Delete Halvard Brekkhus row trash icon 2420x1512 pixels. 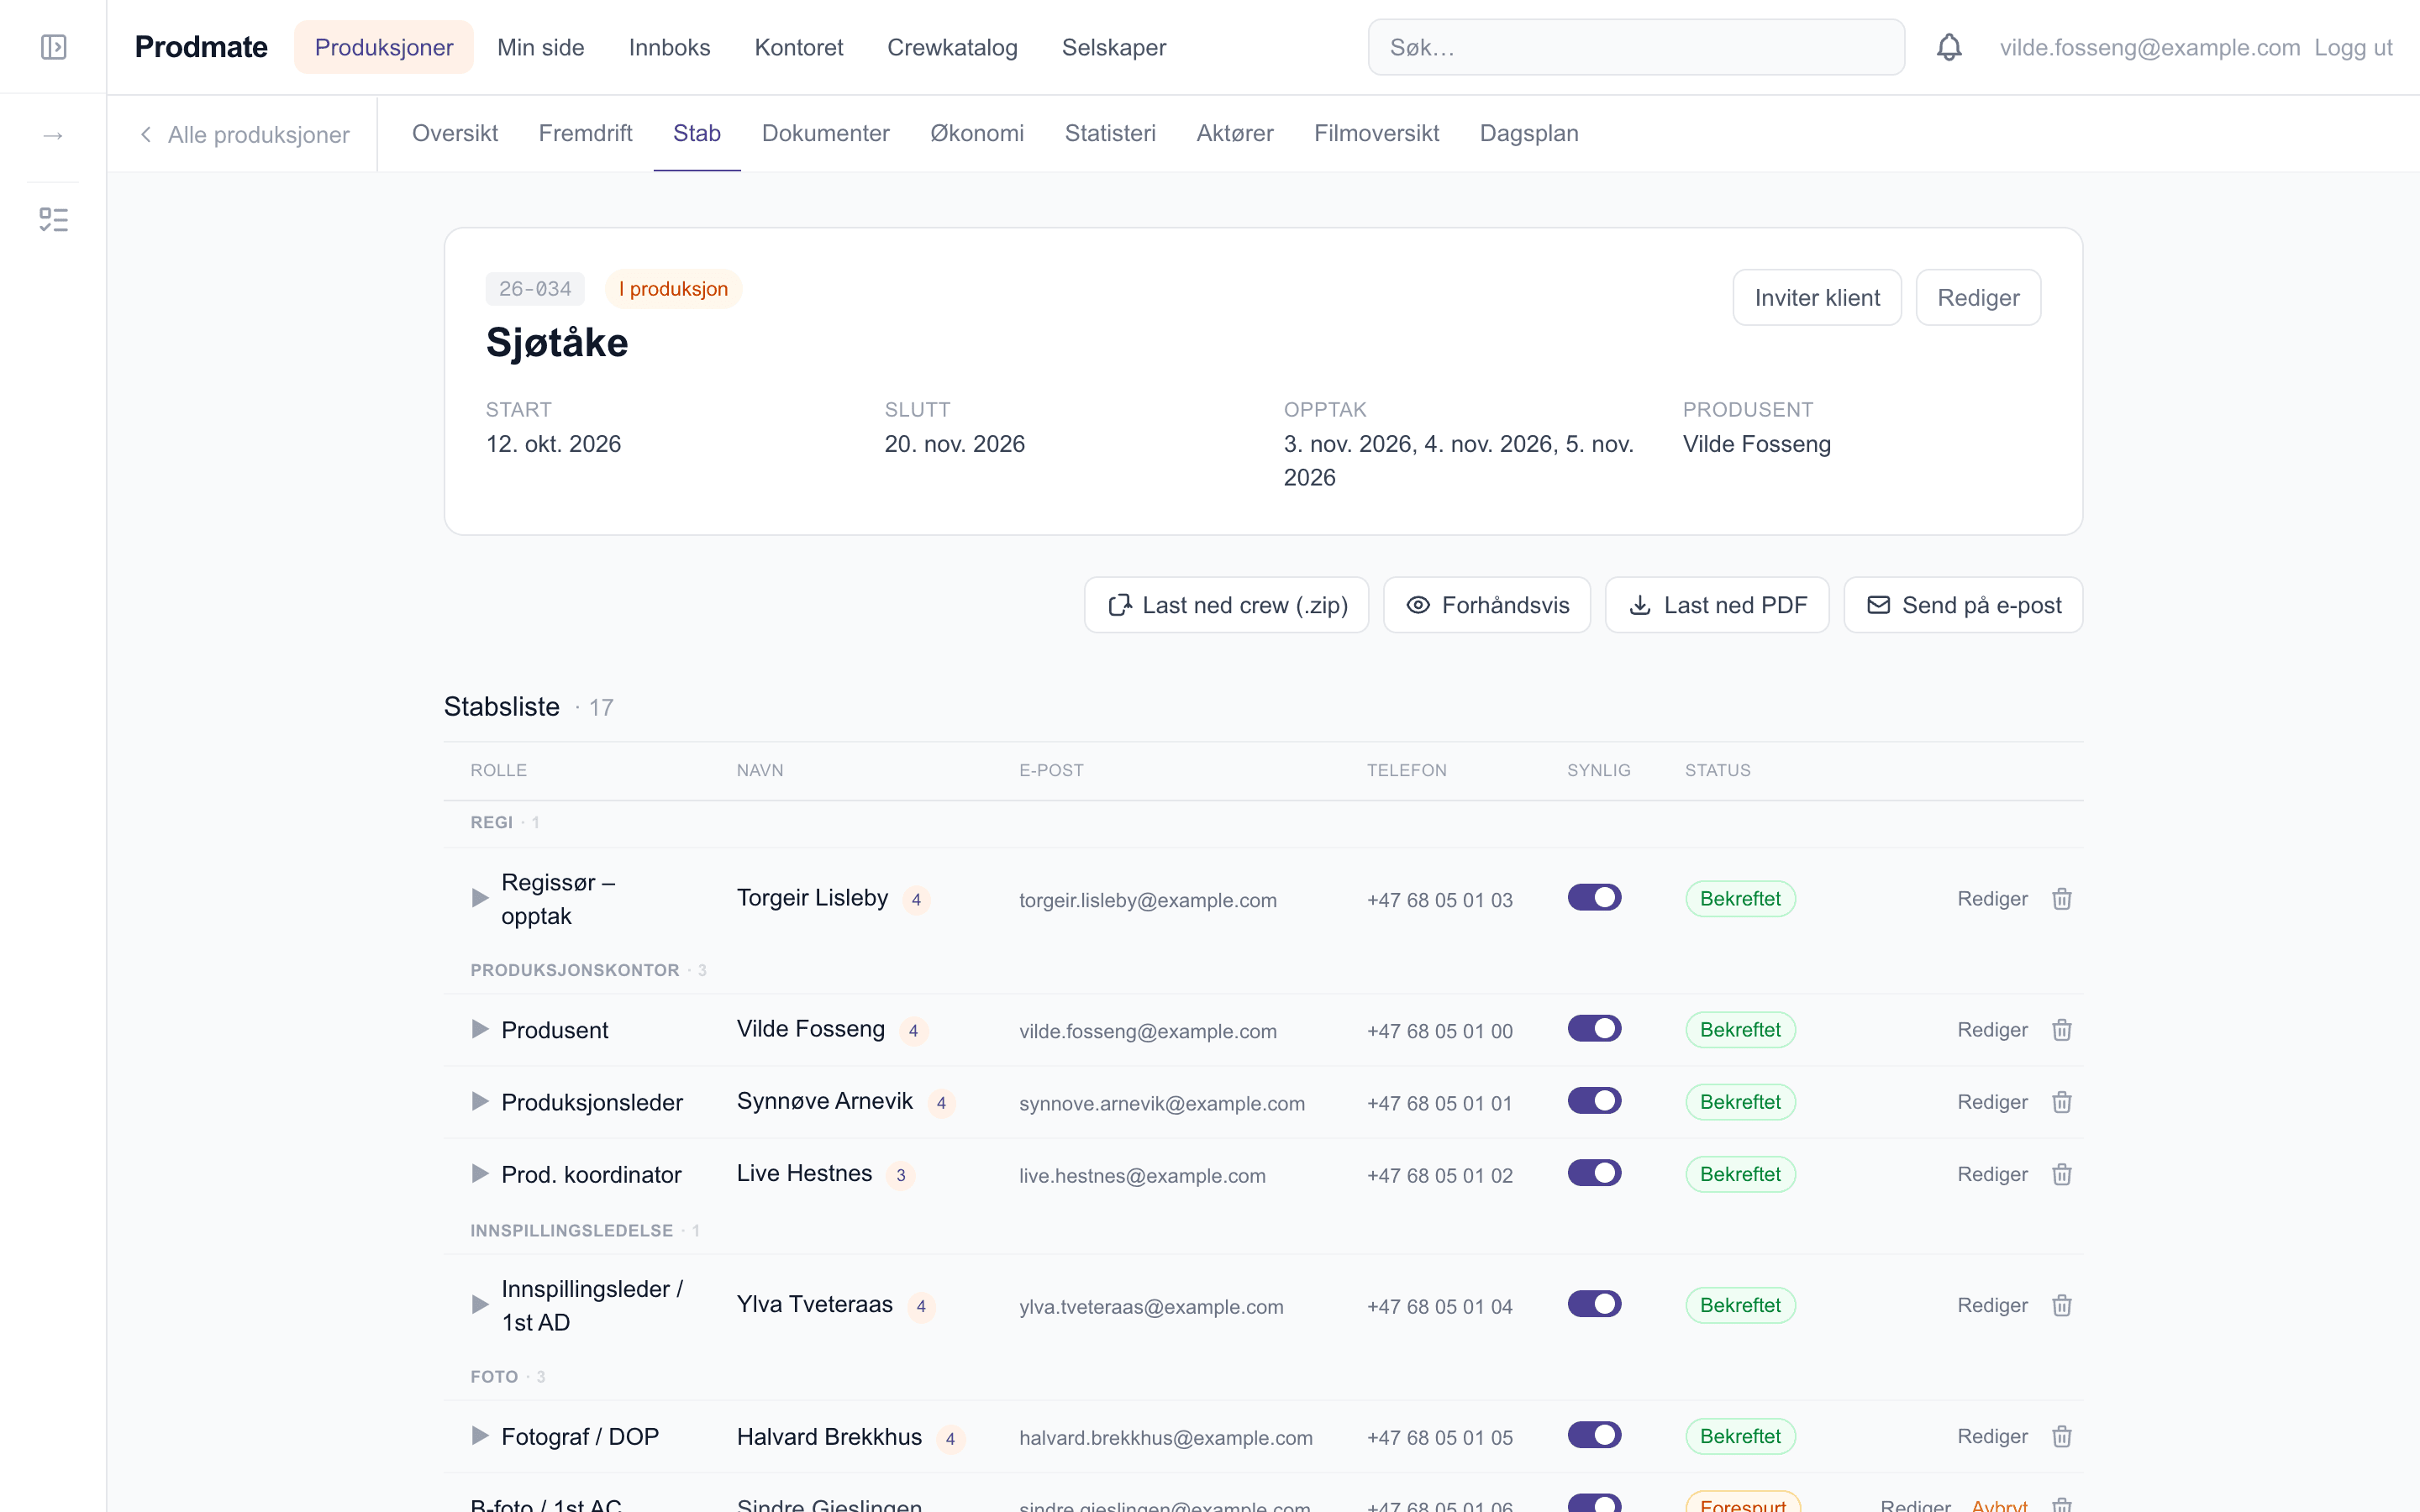(2061, 1436)
